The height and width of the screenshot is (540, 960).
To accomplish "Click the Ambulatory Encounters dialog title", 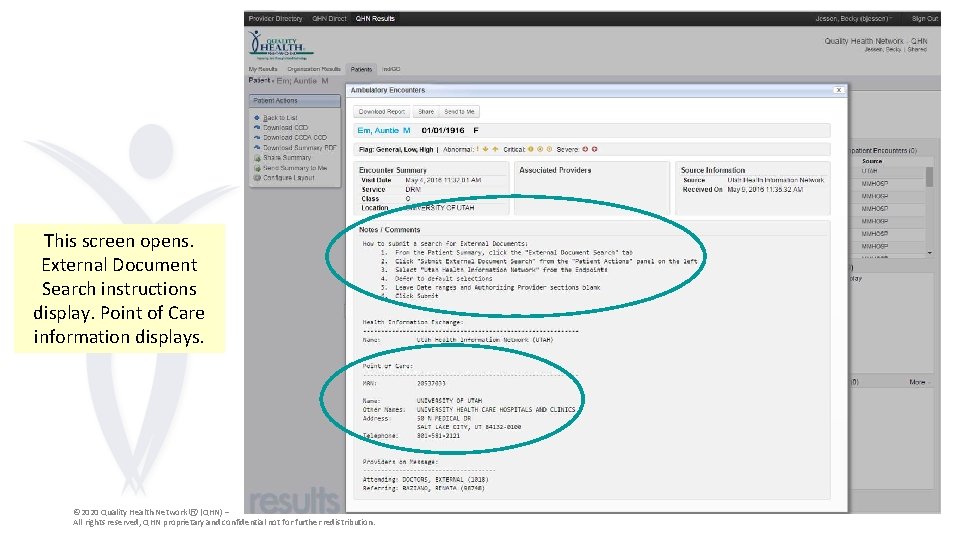I will [x=388, y=90].
